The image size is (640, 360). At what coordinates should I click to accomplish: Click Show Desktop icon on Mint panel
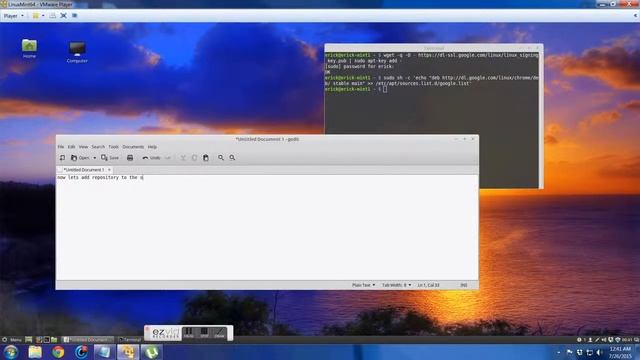(x=28, y=340)
